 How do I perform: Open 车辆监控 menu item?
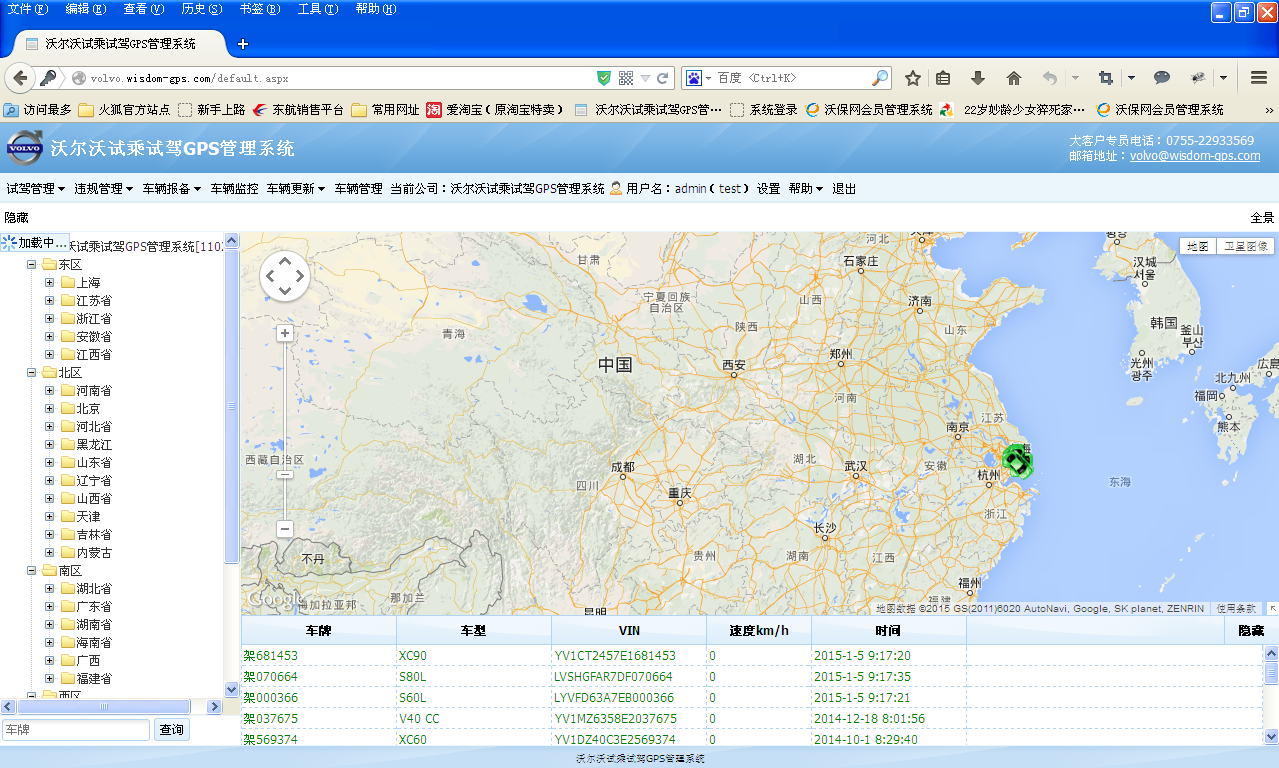pos(234,189)
